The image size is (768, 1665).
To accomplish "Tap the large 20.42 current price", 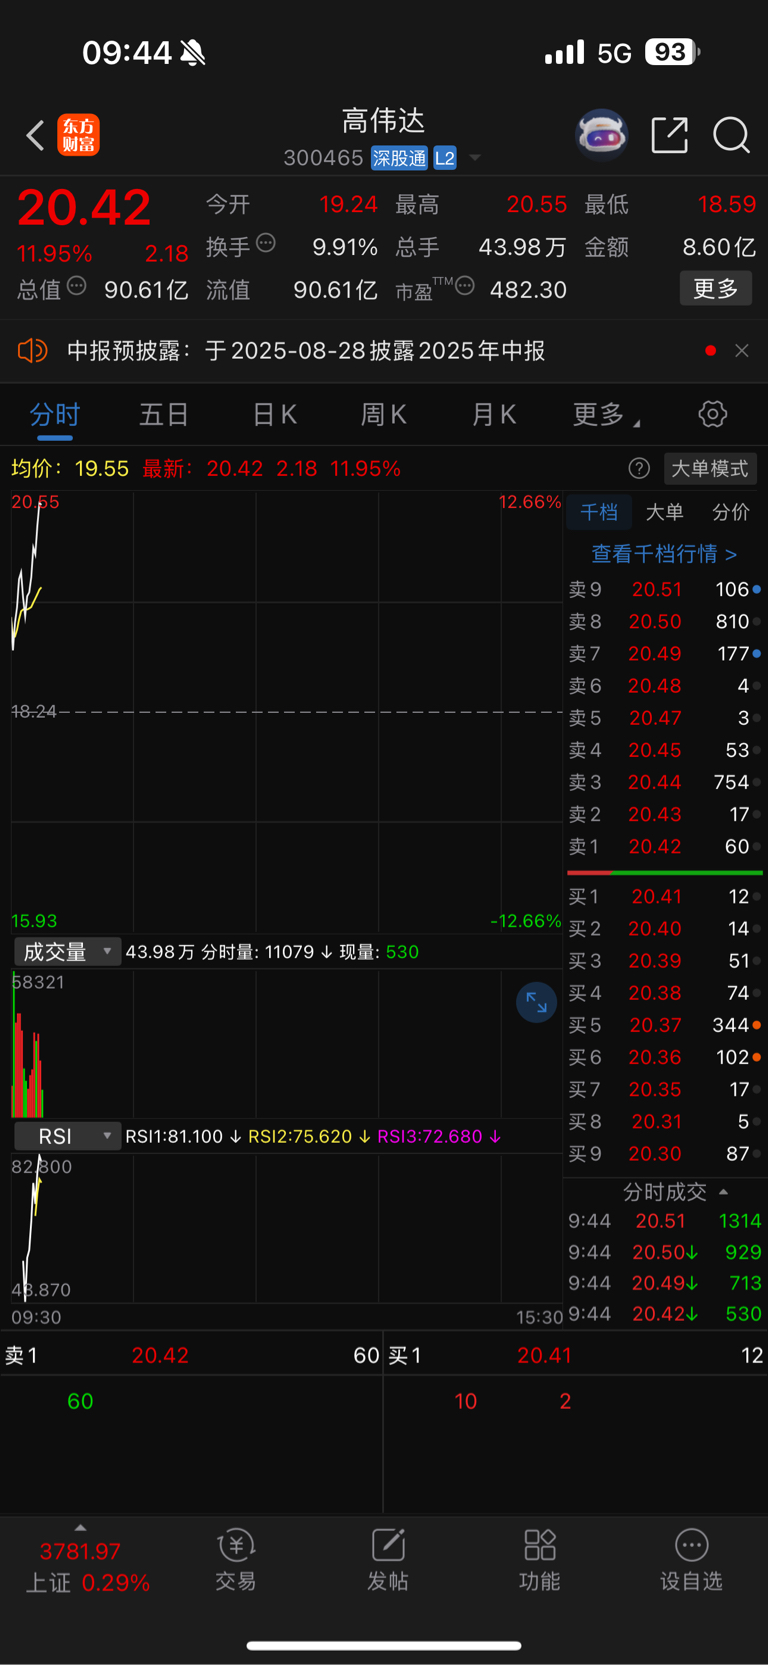I will coord(84,208).
